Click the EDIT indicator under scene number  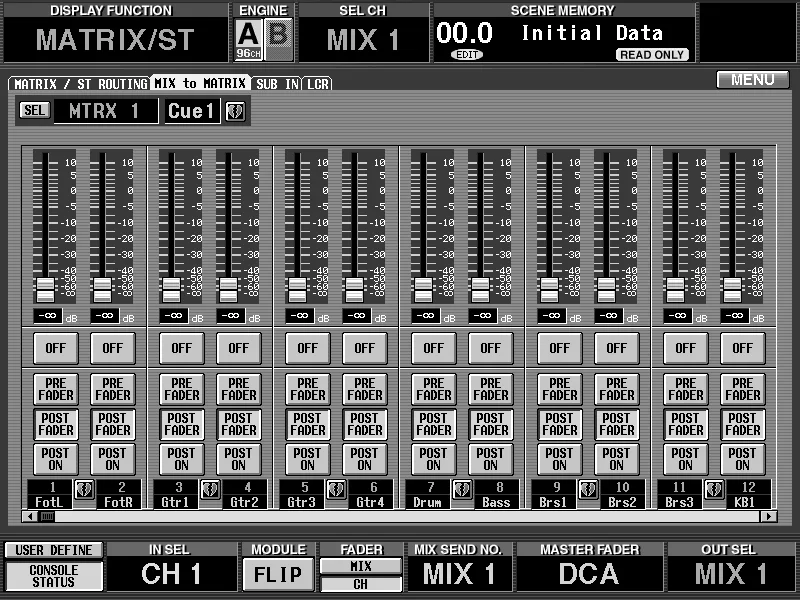(x=467, y=55)
